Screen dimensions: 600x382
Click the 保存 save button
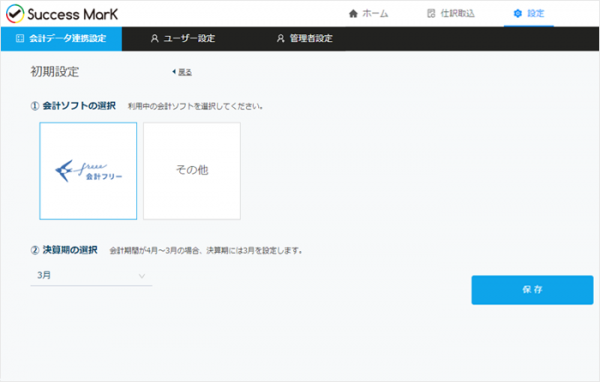click(532, 290)
